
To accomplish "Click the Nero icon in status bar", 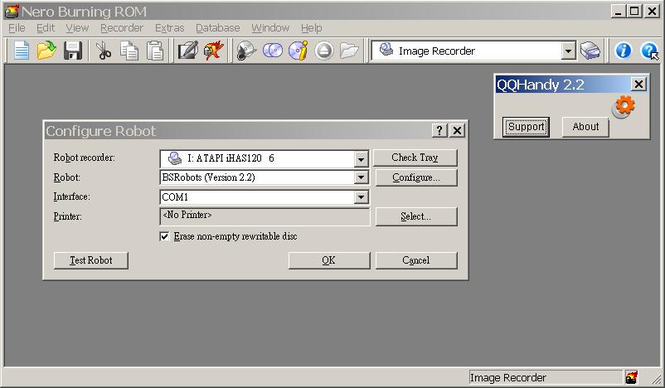I will coord(631,377).
